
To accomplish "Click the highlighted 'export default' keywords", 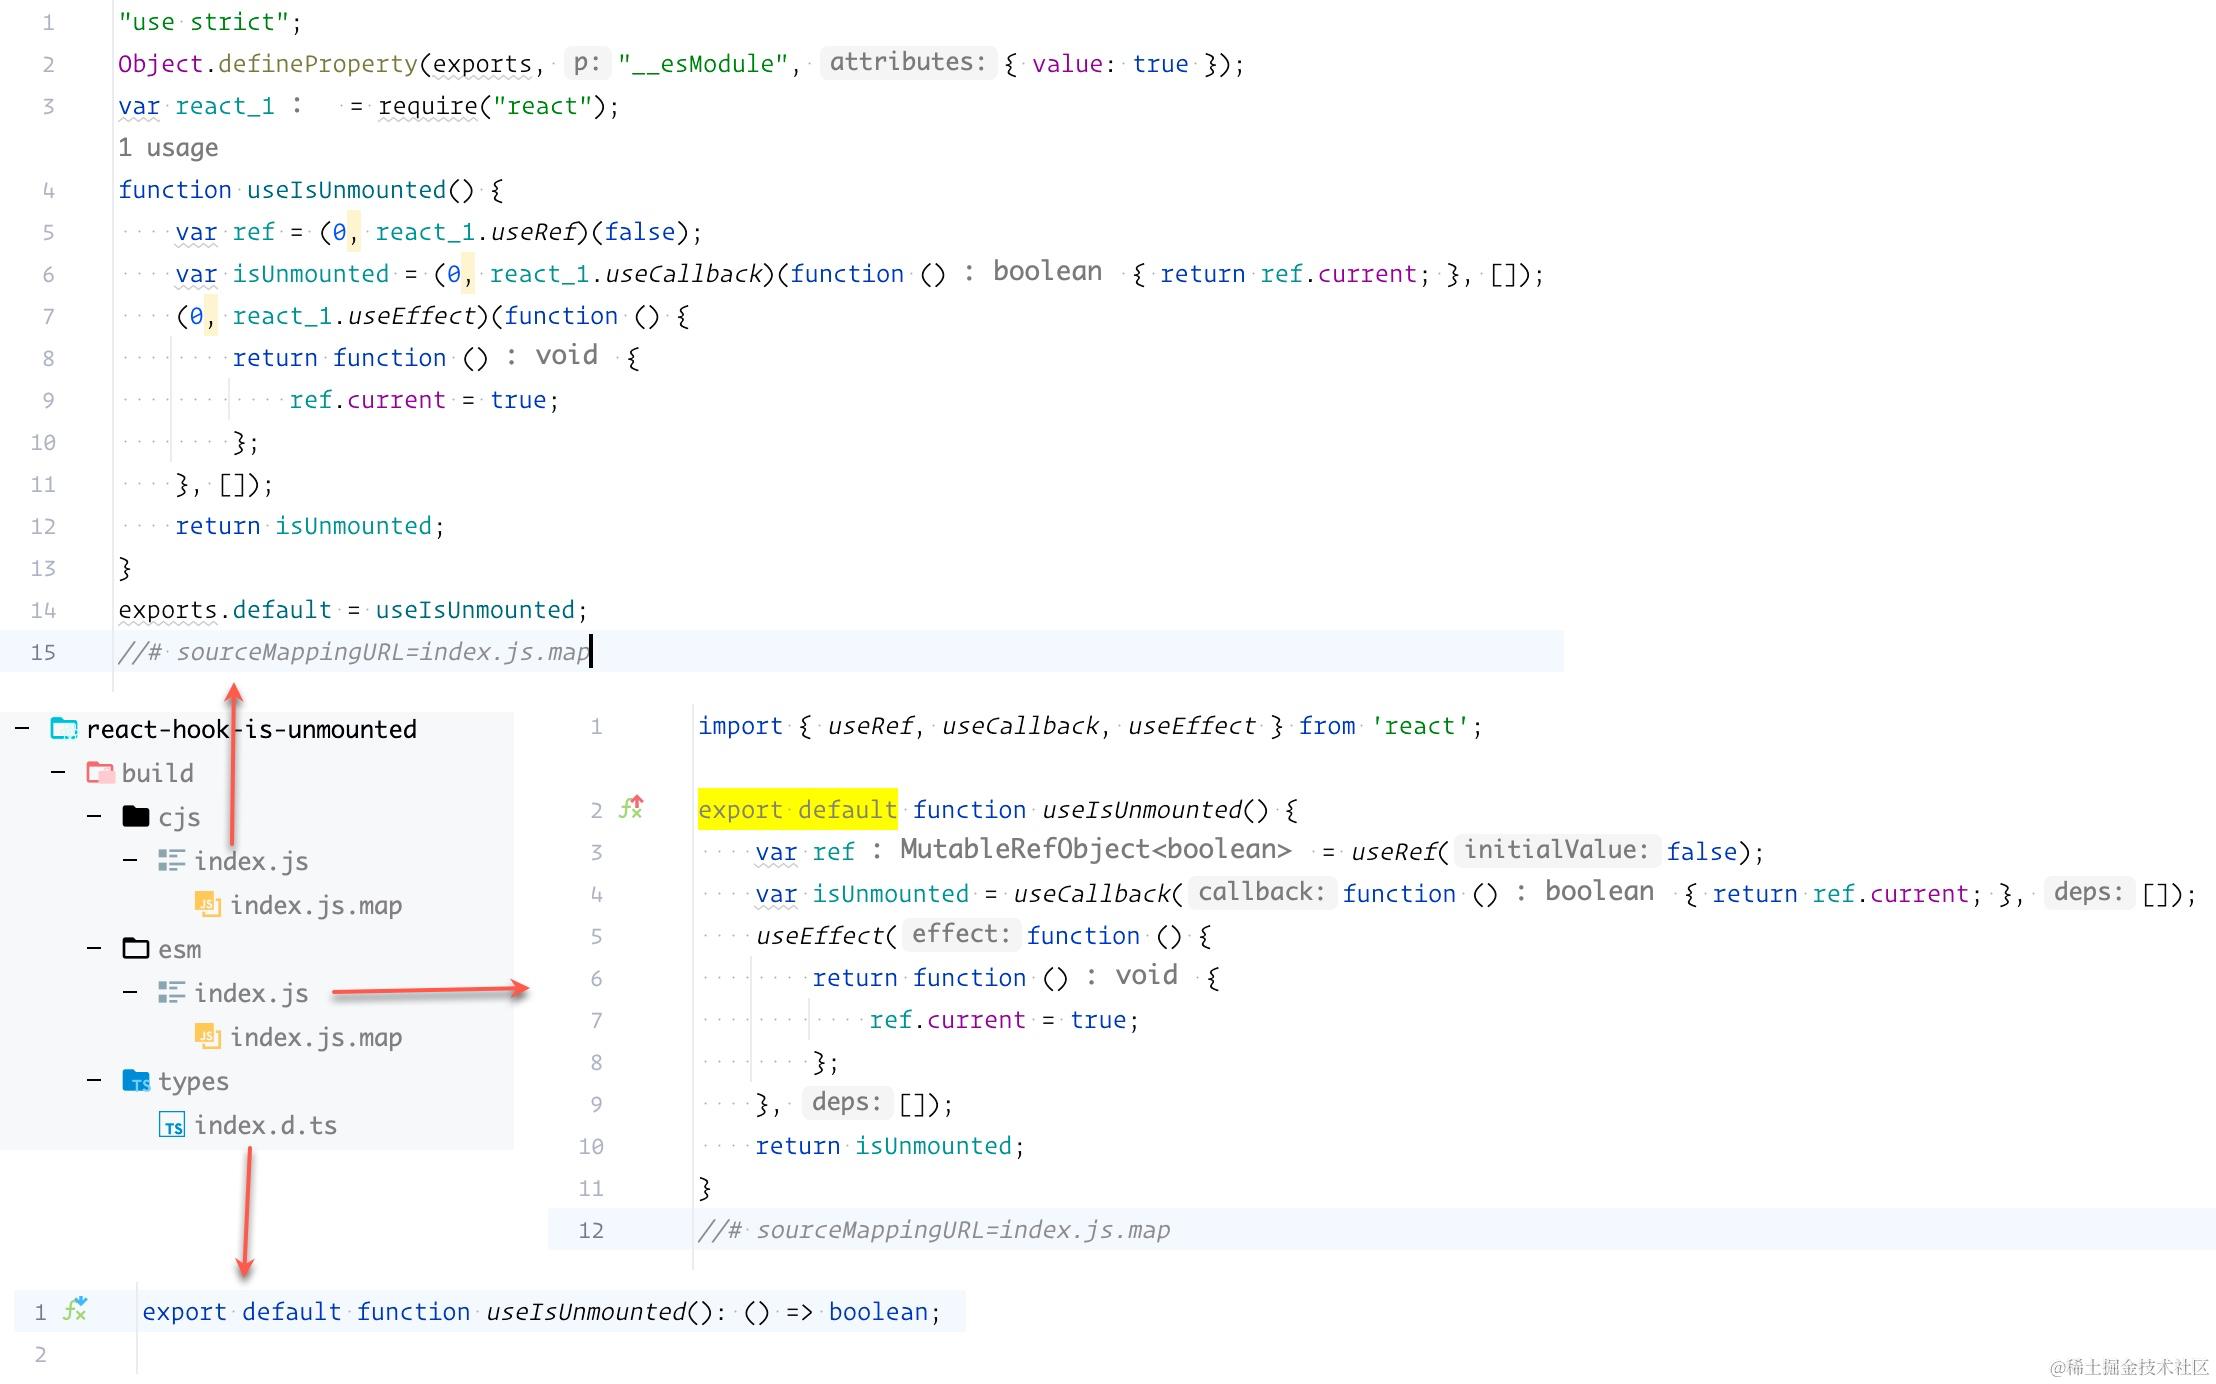I will (x=797, y=809).
